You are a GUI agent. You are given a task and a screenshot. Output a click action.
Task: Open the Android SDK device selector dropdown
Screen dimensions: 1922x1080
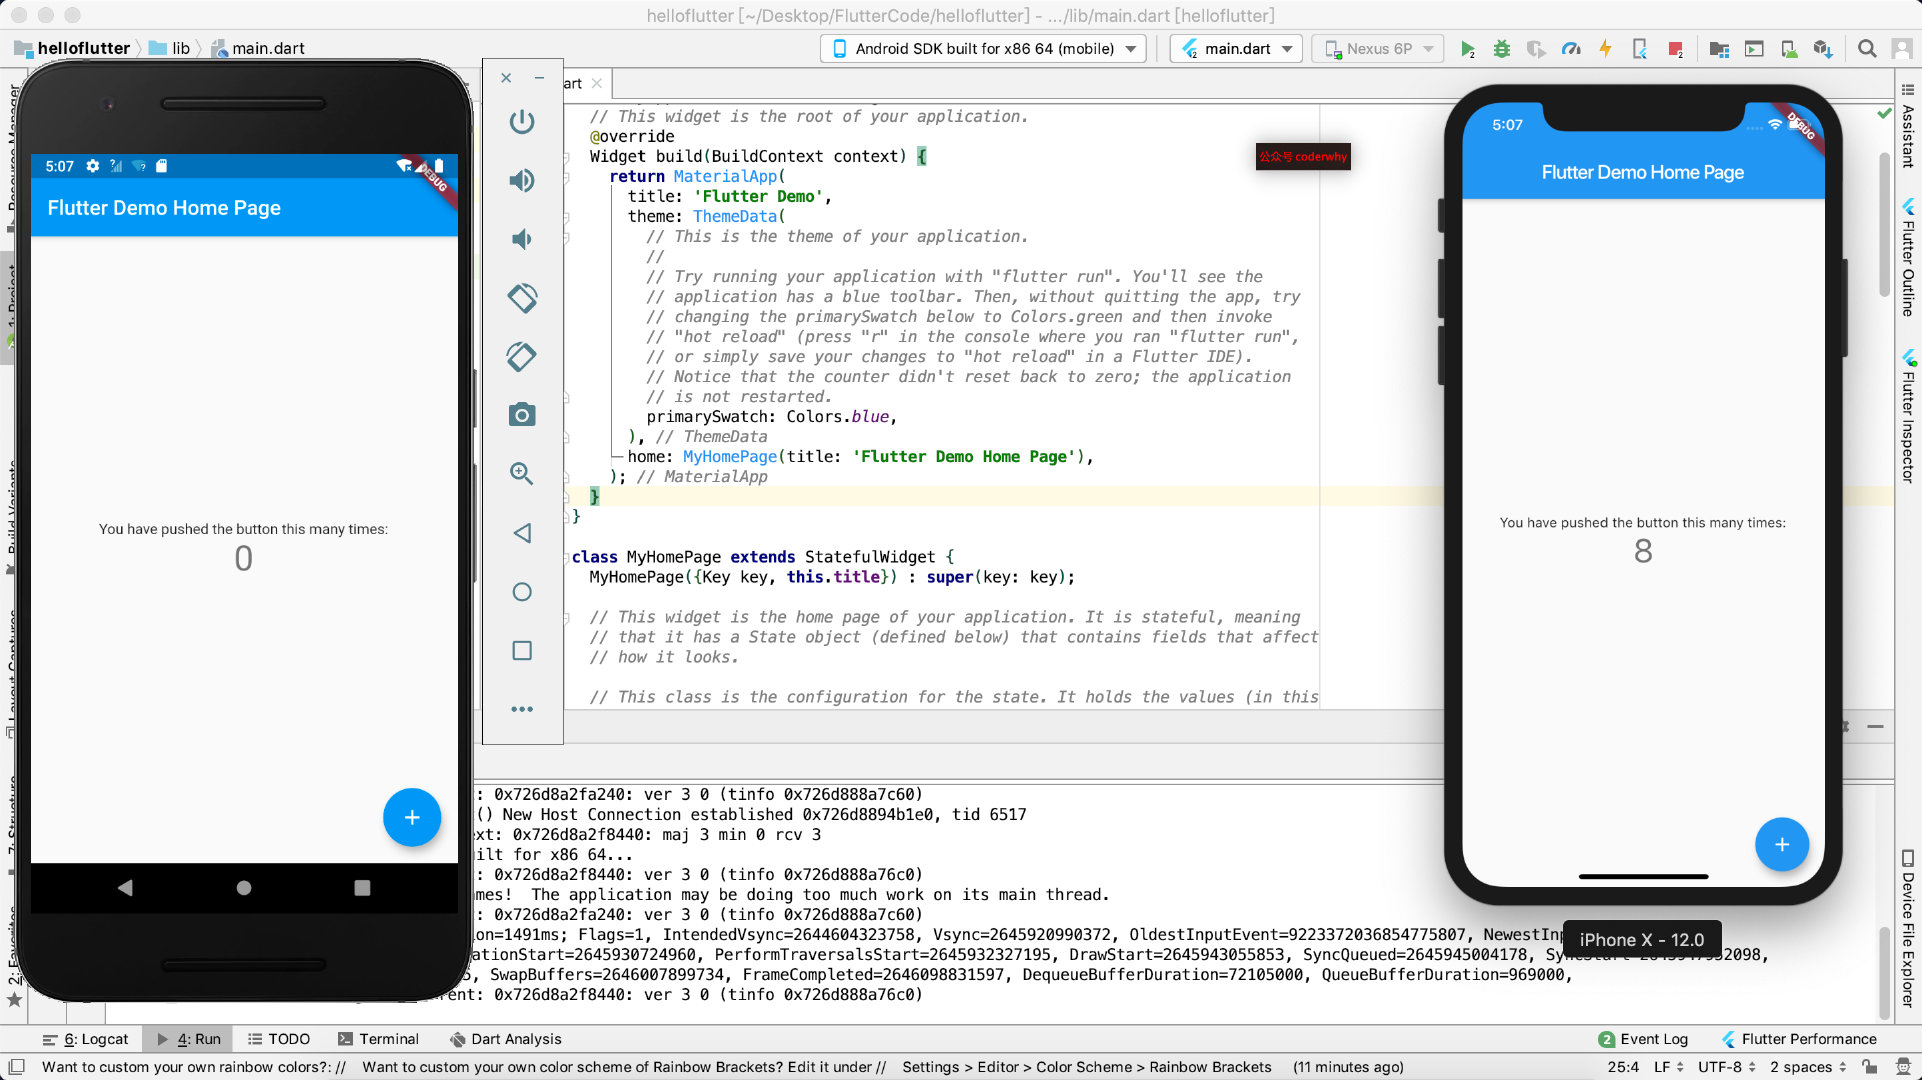pyautogui.click(x=983, y=48)
